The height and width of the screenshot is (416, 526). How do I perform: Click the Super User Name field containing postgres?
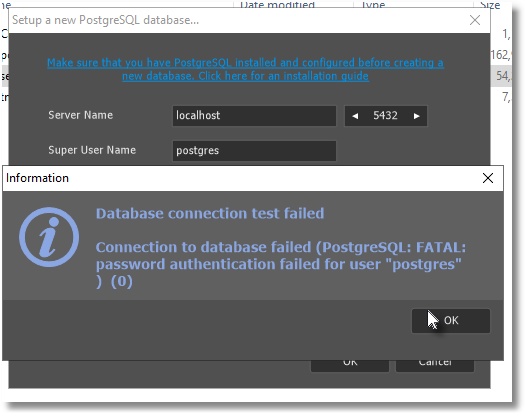pyautogui.click(x=254, y=151)
